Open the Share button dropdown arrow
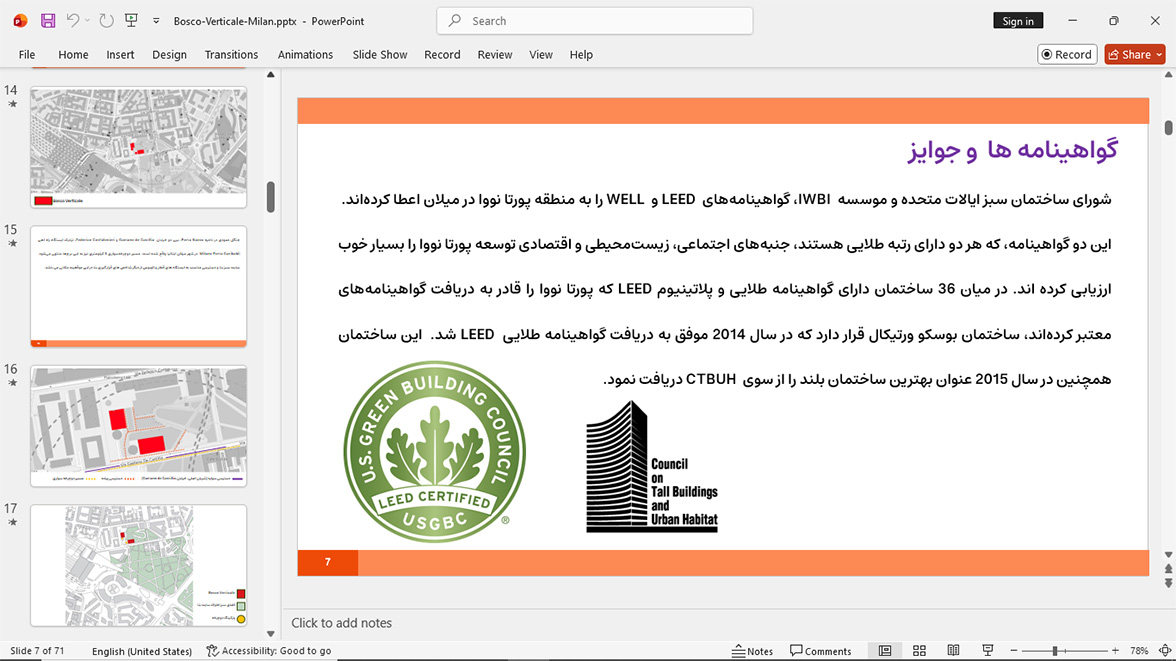The image size is (1176, 661). pyautogui.click(x=1159, y=55)
